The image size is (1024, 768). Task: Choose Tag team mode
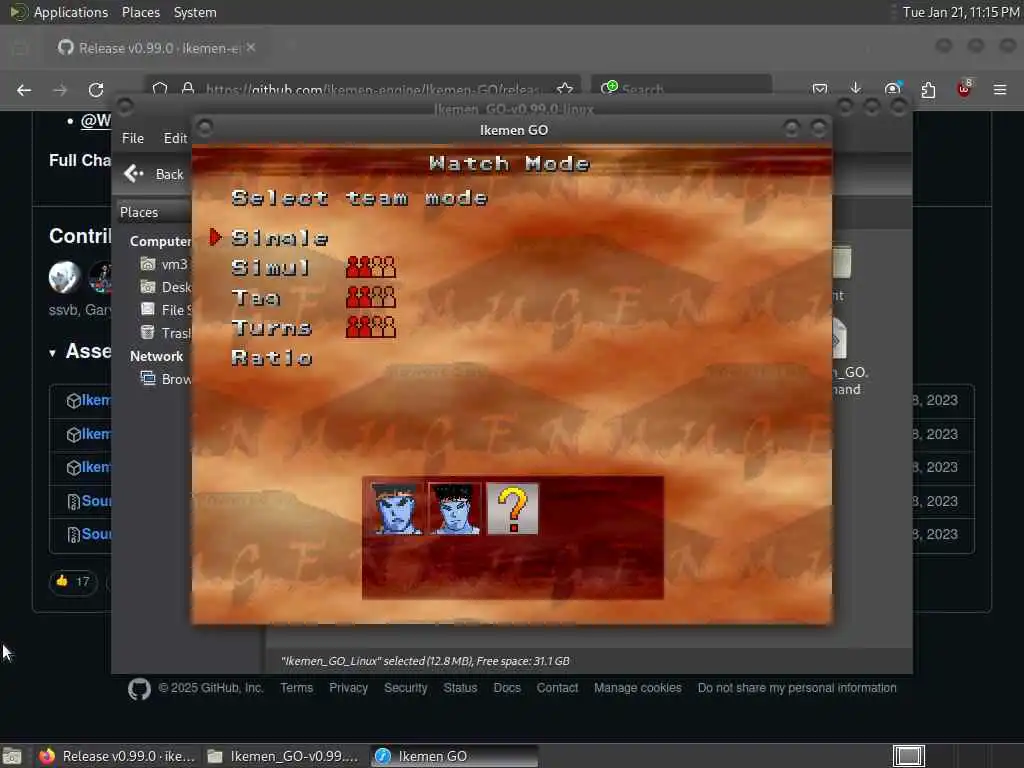pyautogui.click(x=256, y=298)
